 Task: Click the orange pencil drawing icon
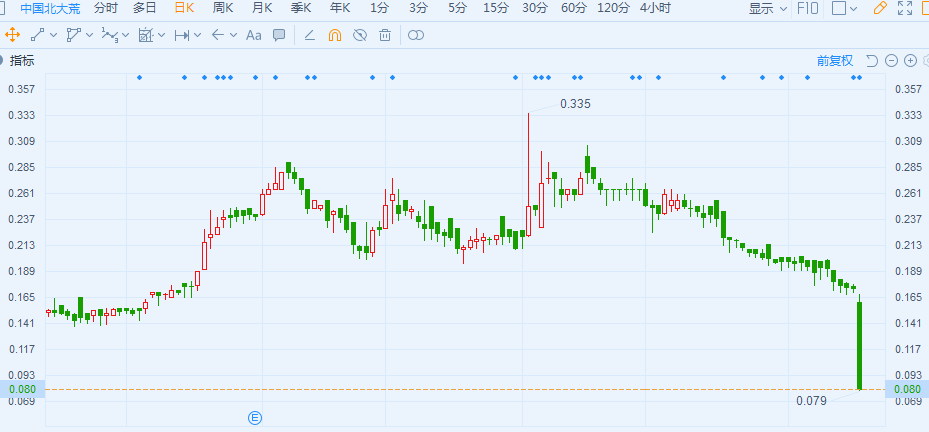tap(880, 9)
